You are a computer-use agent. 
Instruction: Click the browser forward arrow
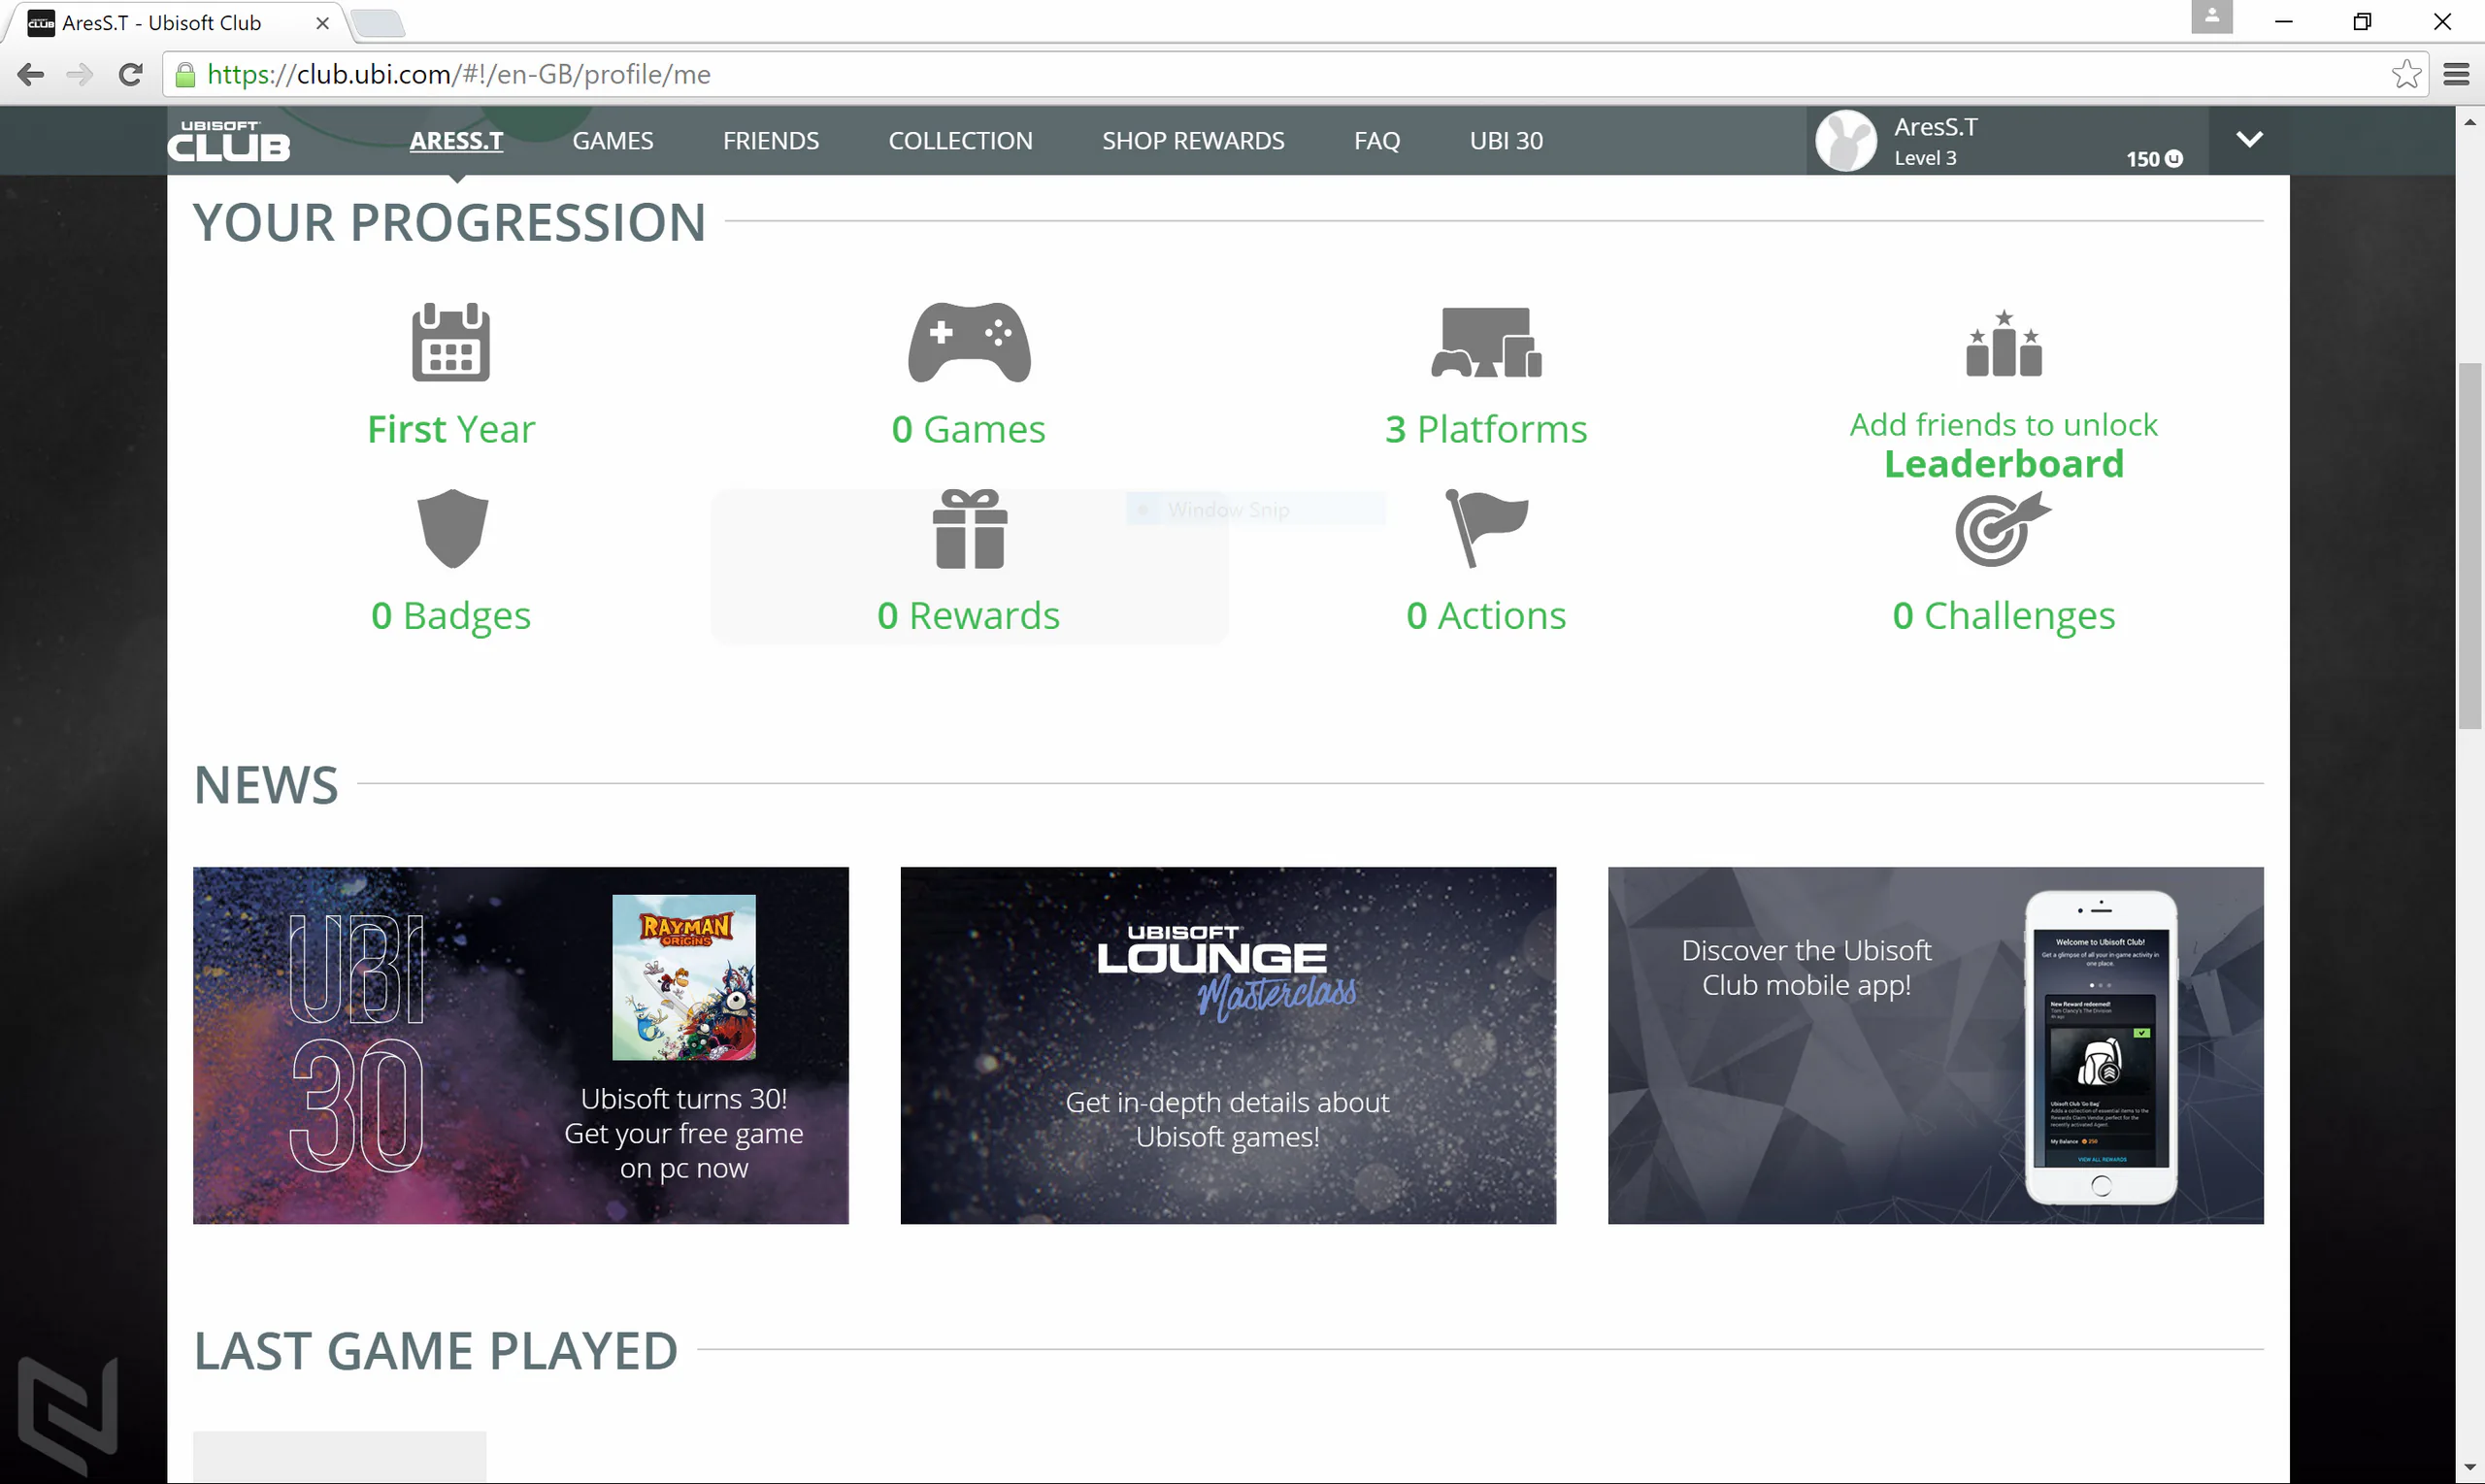tap(80, 74)
